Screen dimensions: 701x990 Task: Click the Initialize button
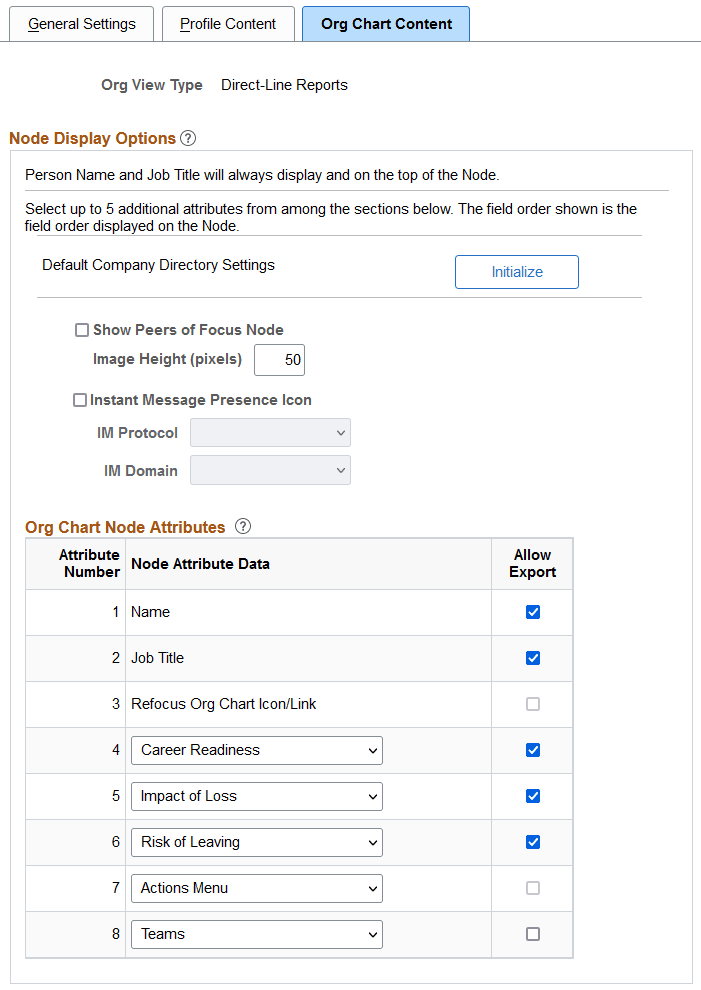coord(516,271)
